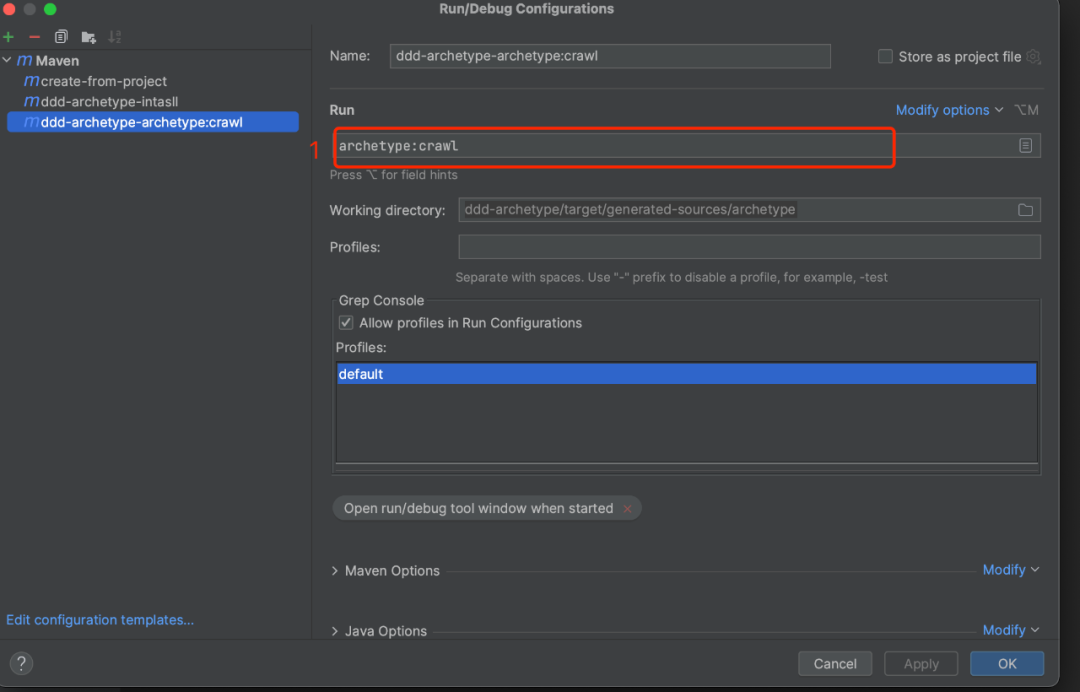Open Store as project file settings gear
This screenshot has height=692, width=1080.
1033,56
